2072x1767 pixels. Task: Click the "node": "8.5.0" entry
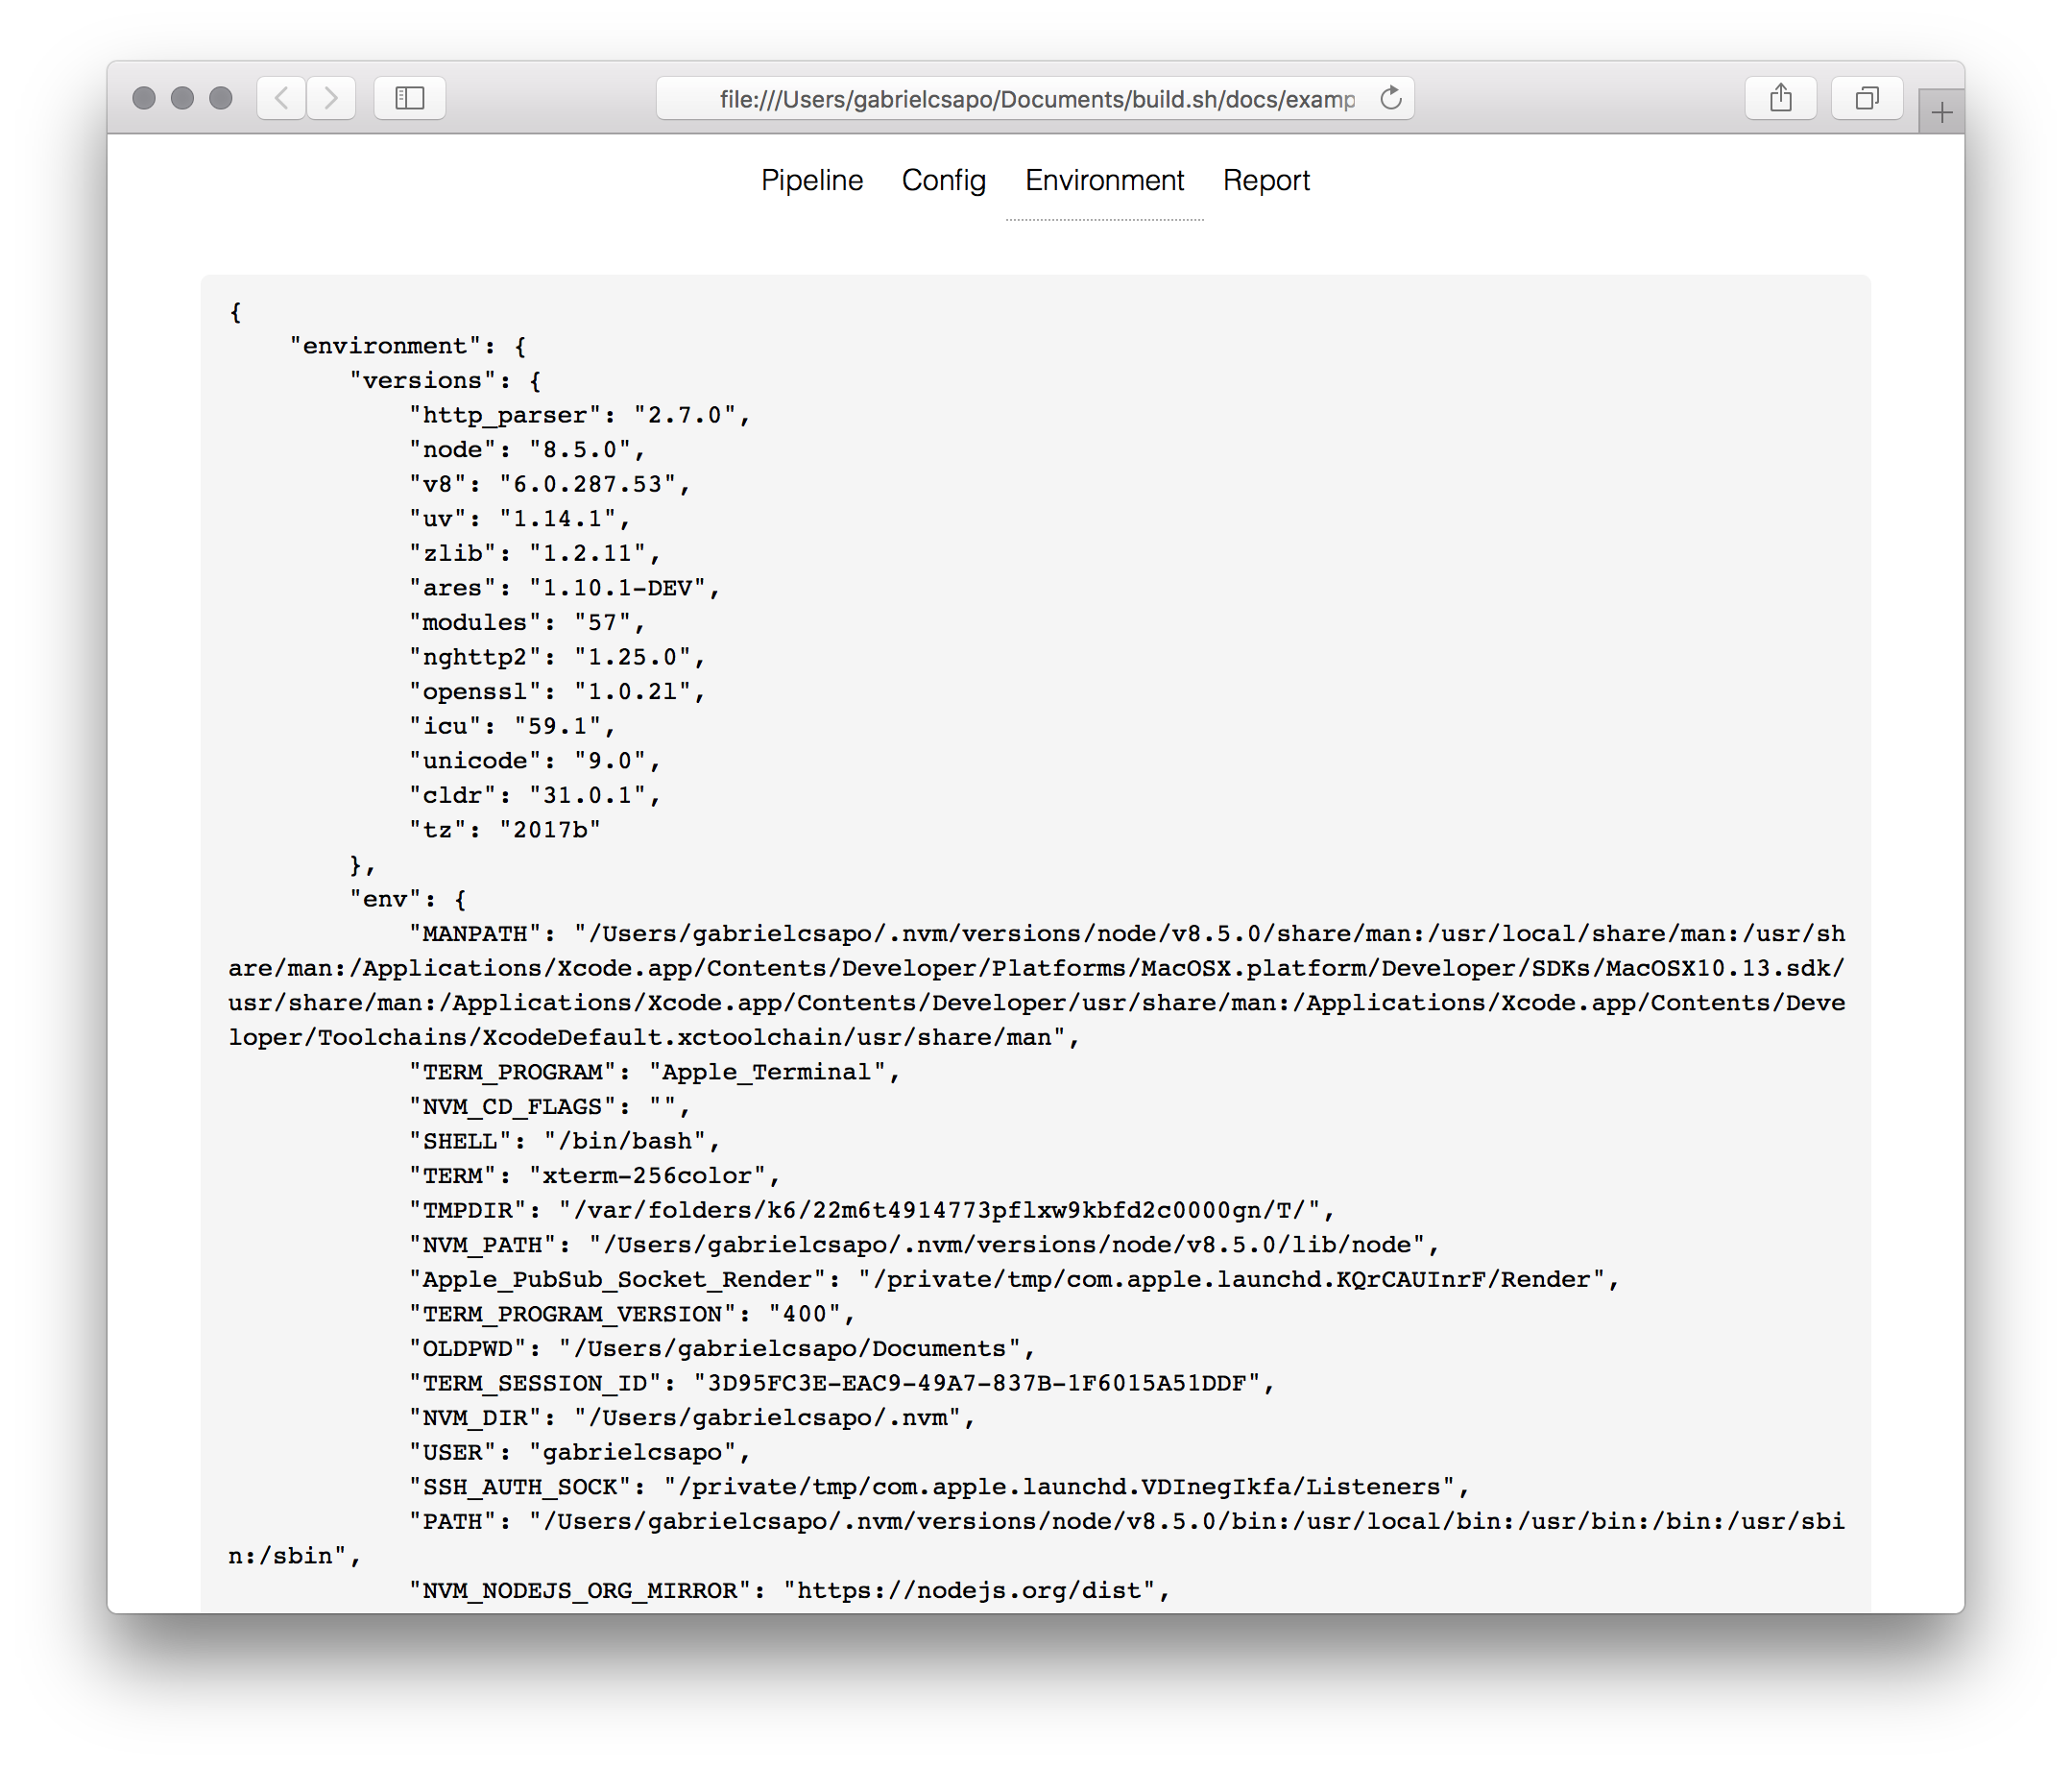[527, 450]
